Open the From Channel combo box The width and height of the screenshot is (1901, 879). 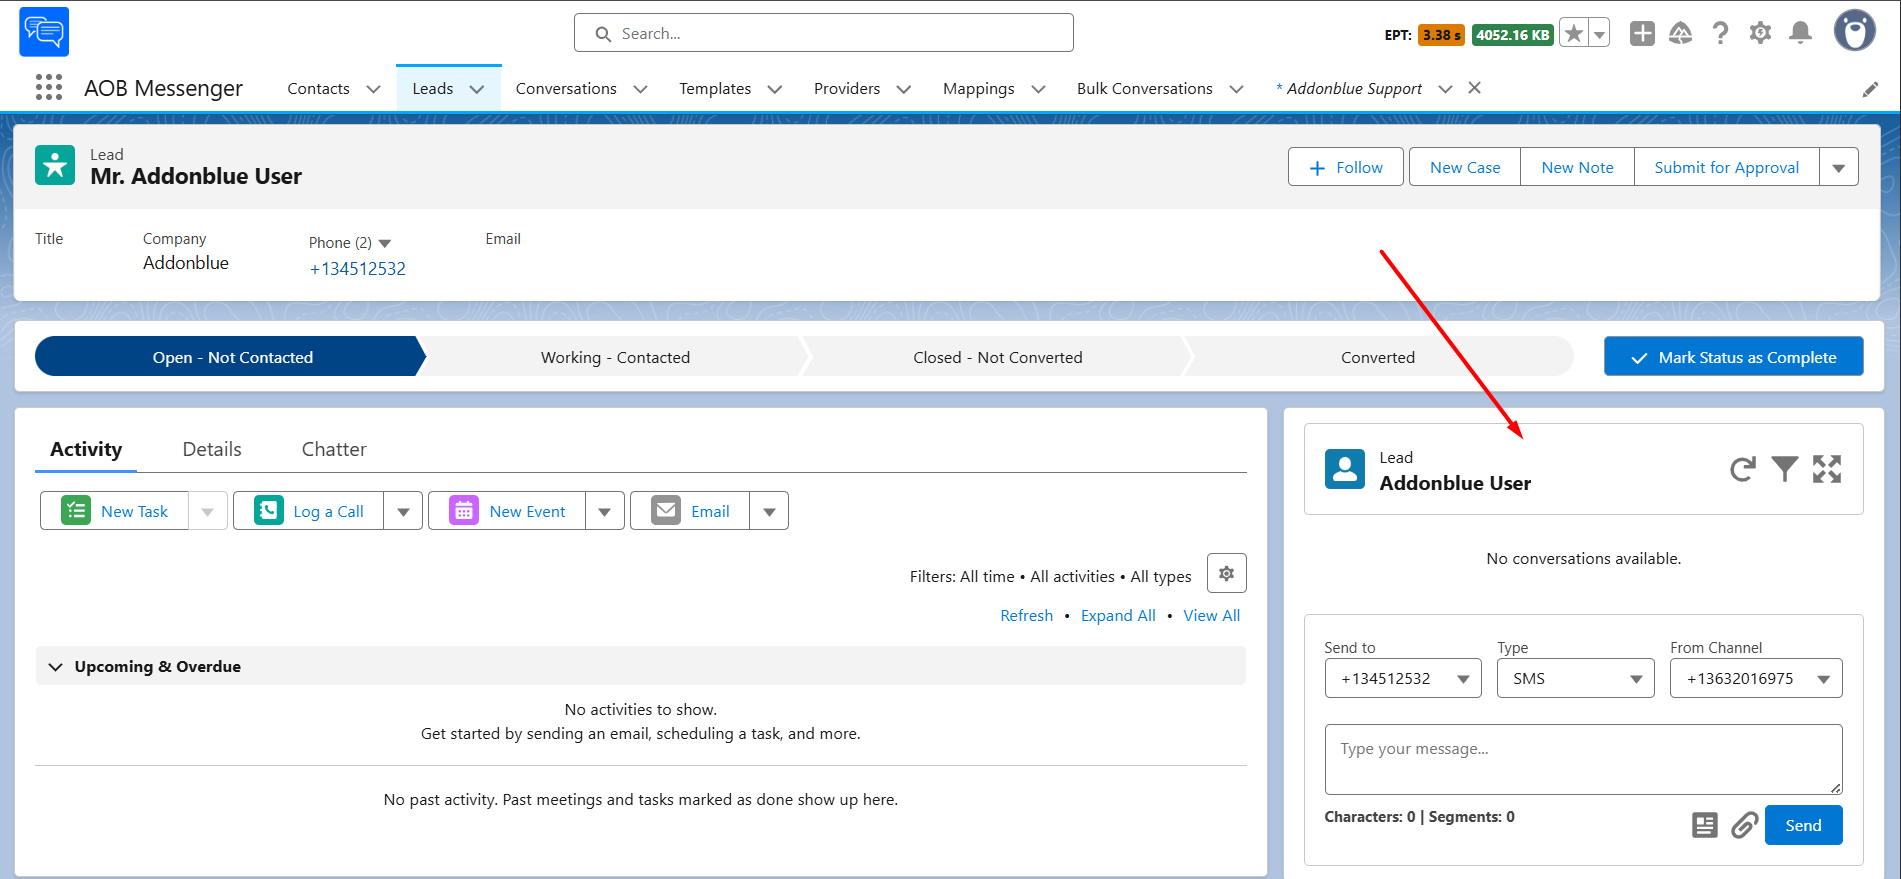click(x=1756, y=678)
